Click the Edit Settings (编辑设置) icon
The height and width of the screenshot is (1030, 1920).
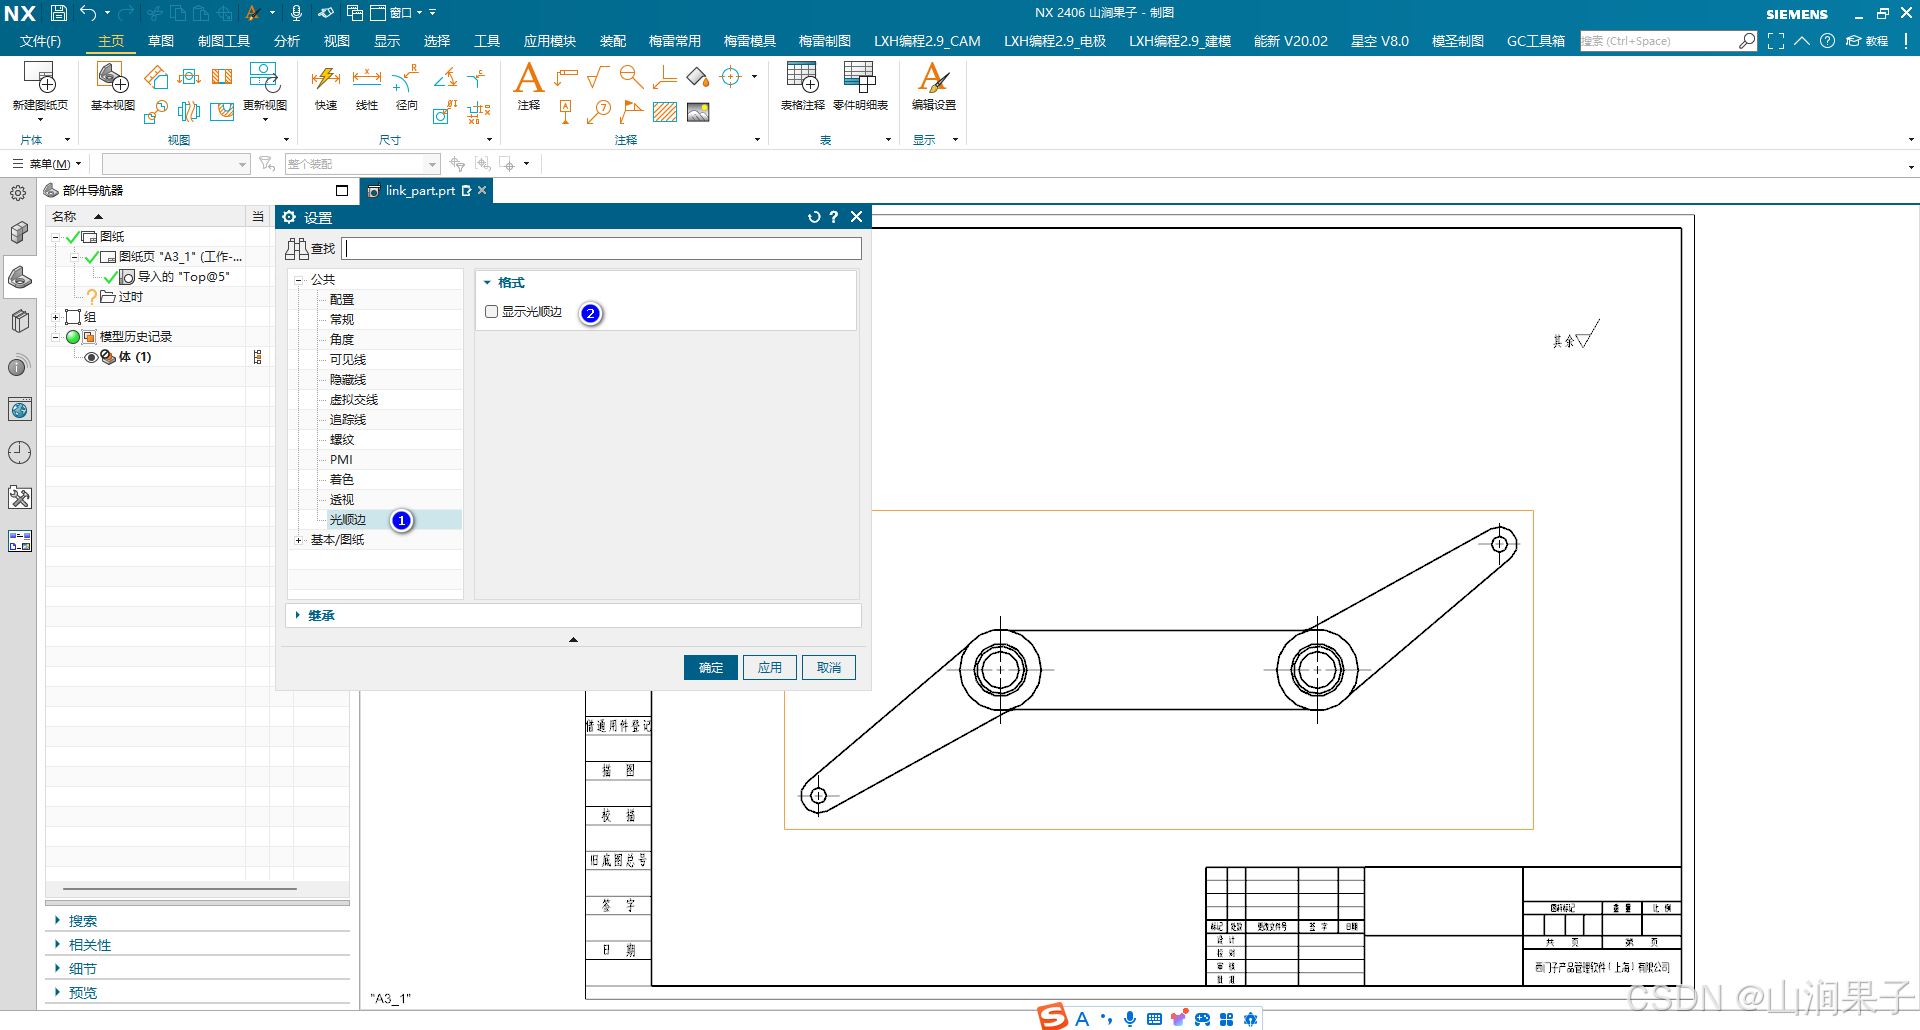933,78
